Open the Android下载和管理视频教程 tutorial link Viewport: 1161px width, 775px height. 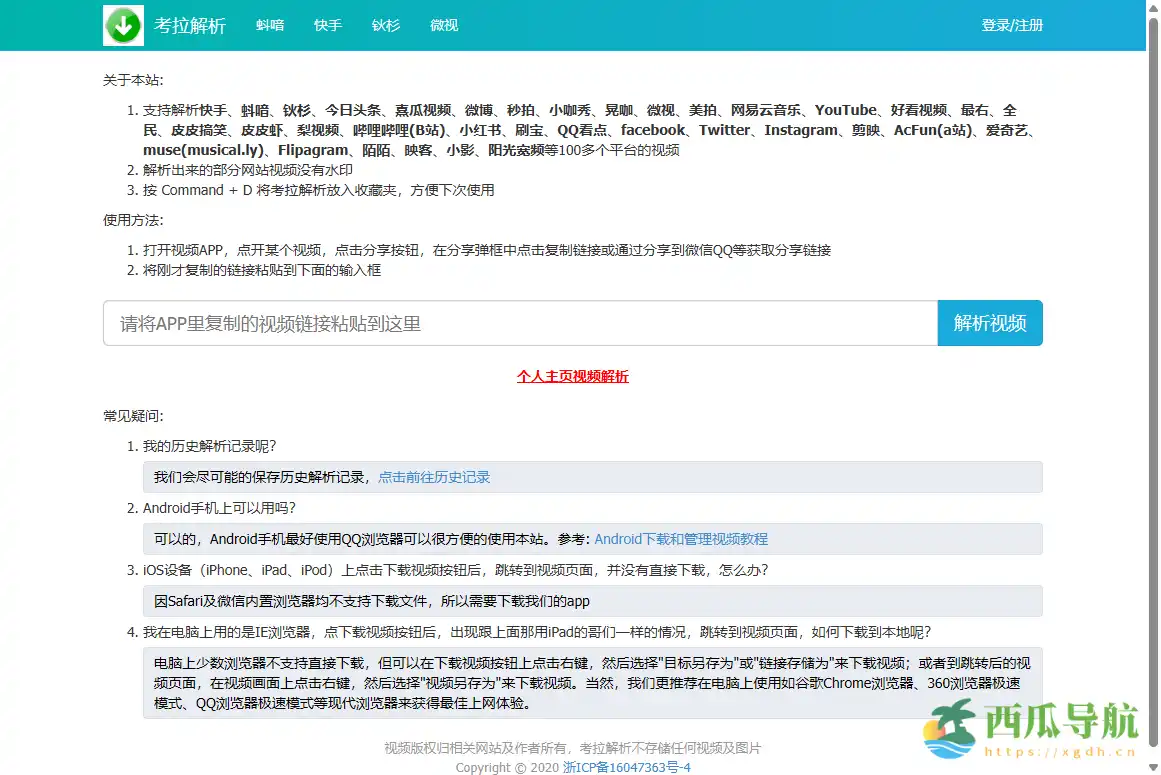tap(682, 539)
